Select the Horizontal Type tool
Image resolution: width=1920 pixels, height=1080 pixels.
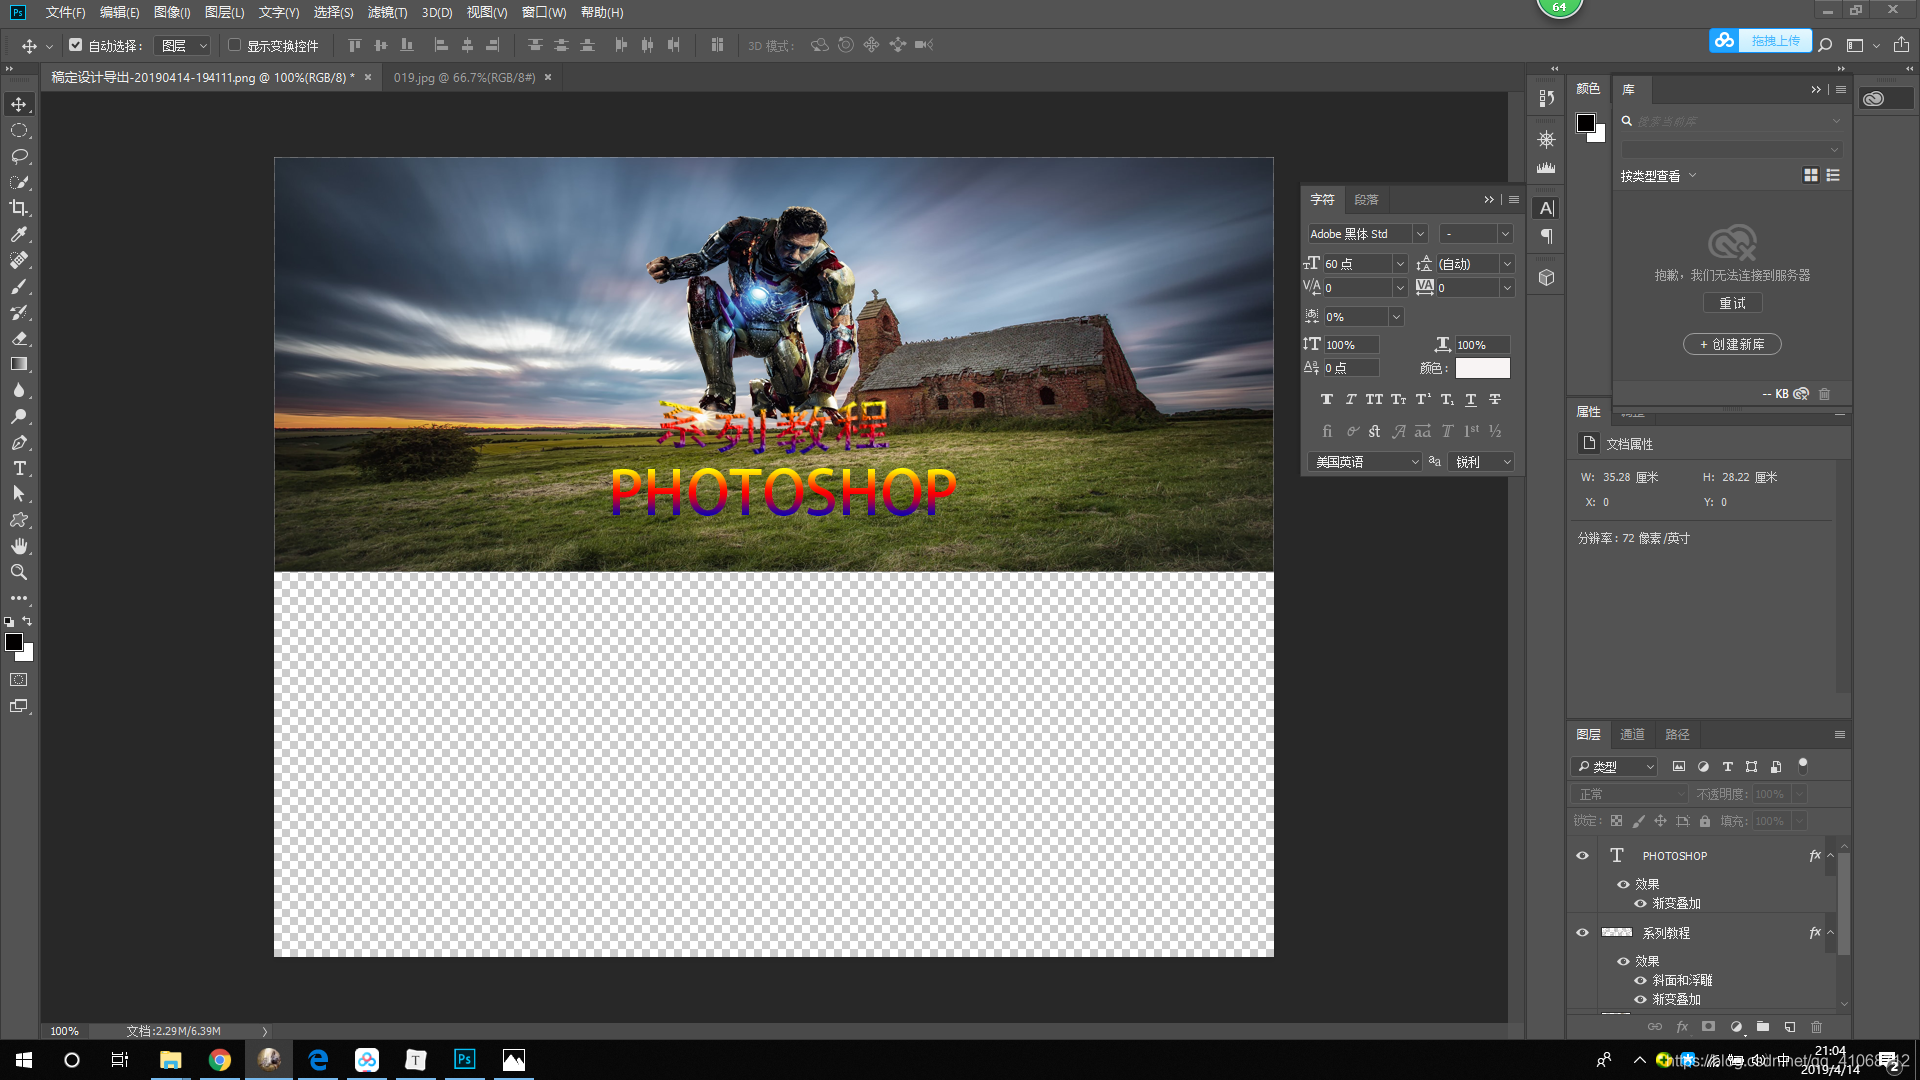pyautogui.click(x=19, y=468)
